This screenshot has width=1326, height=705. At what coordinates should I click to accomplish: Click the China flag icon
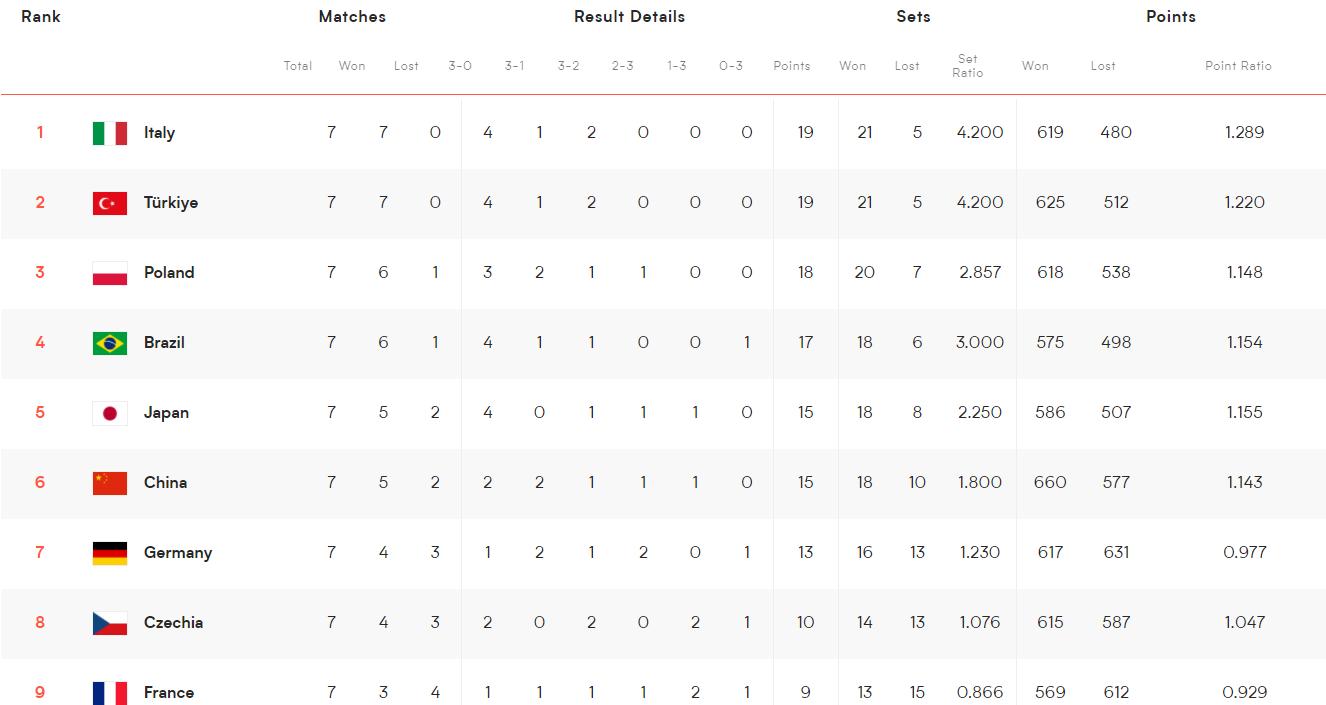110,483
